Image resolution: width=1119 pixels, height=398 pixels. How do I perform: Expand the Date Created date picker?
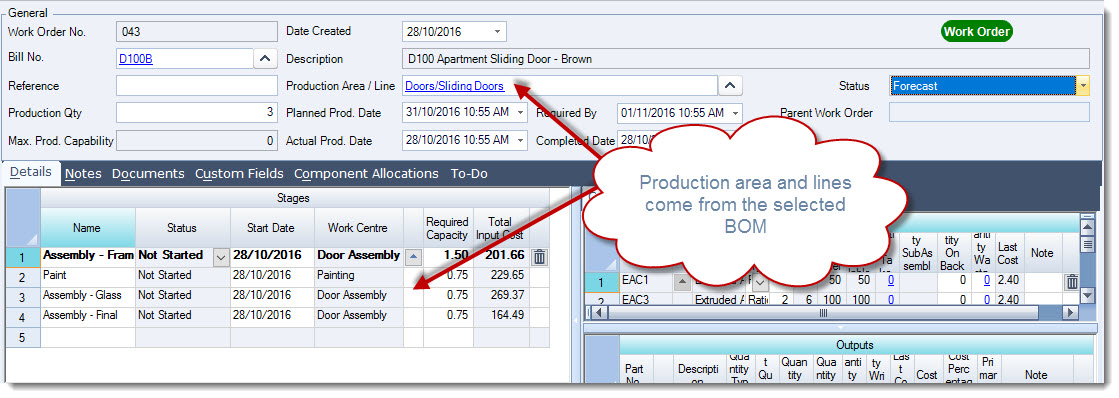tap(497, 32)
